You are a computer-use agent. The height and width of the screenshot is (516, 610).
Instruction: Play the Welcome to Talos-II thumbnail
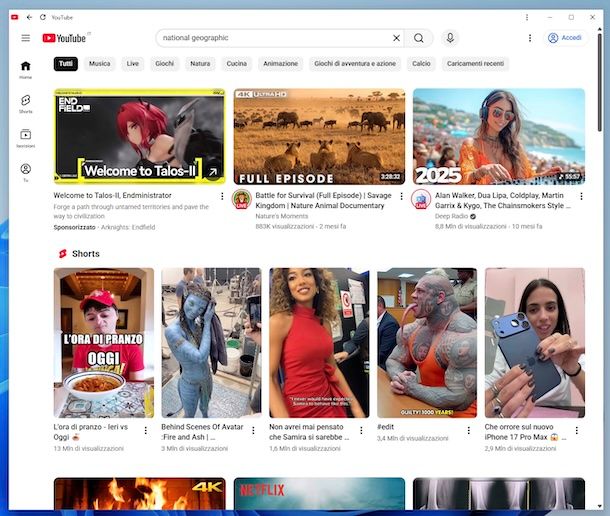coord(139,136)
